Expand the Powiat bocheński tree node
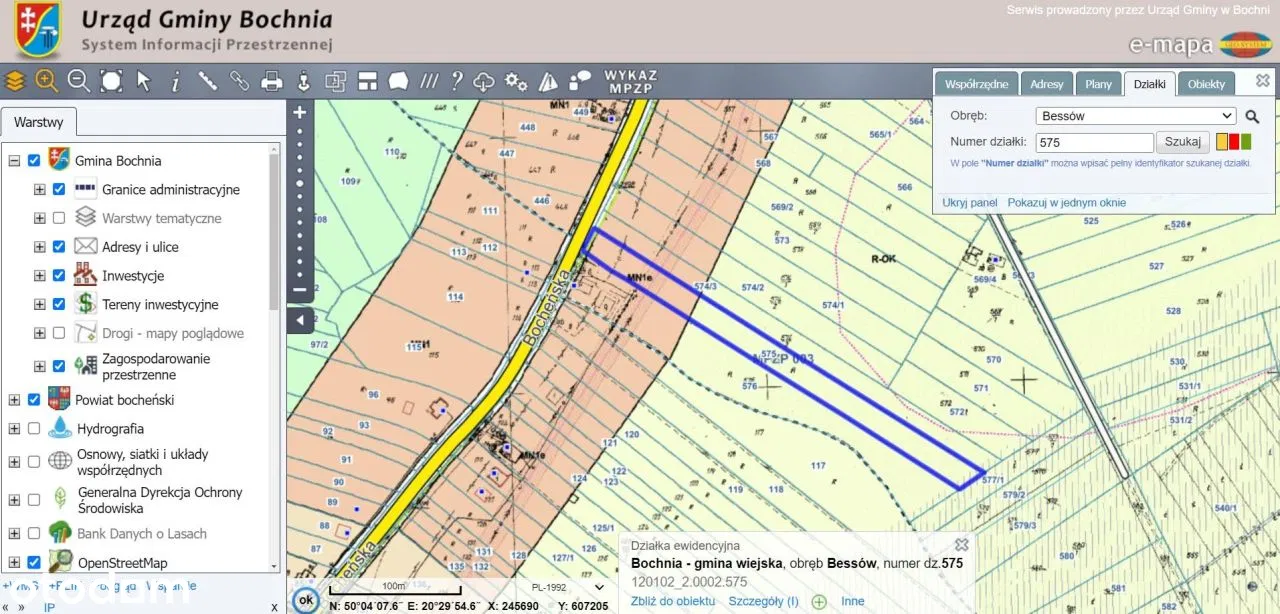Image resolution: width=1280 pixels, height=614 pixels. click(14, 400)
